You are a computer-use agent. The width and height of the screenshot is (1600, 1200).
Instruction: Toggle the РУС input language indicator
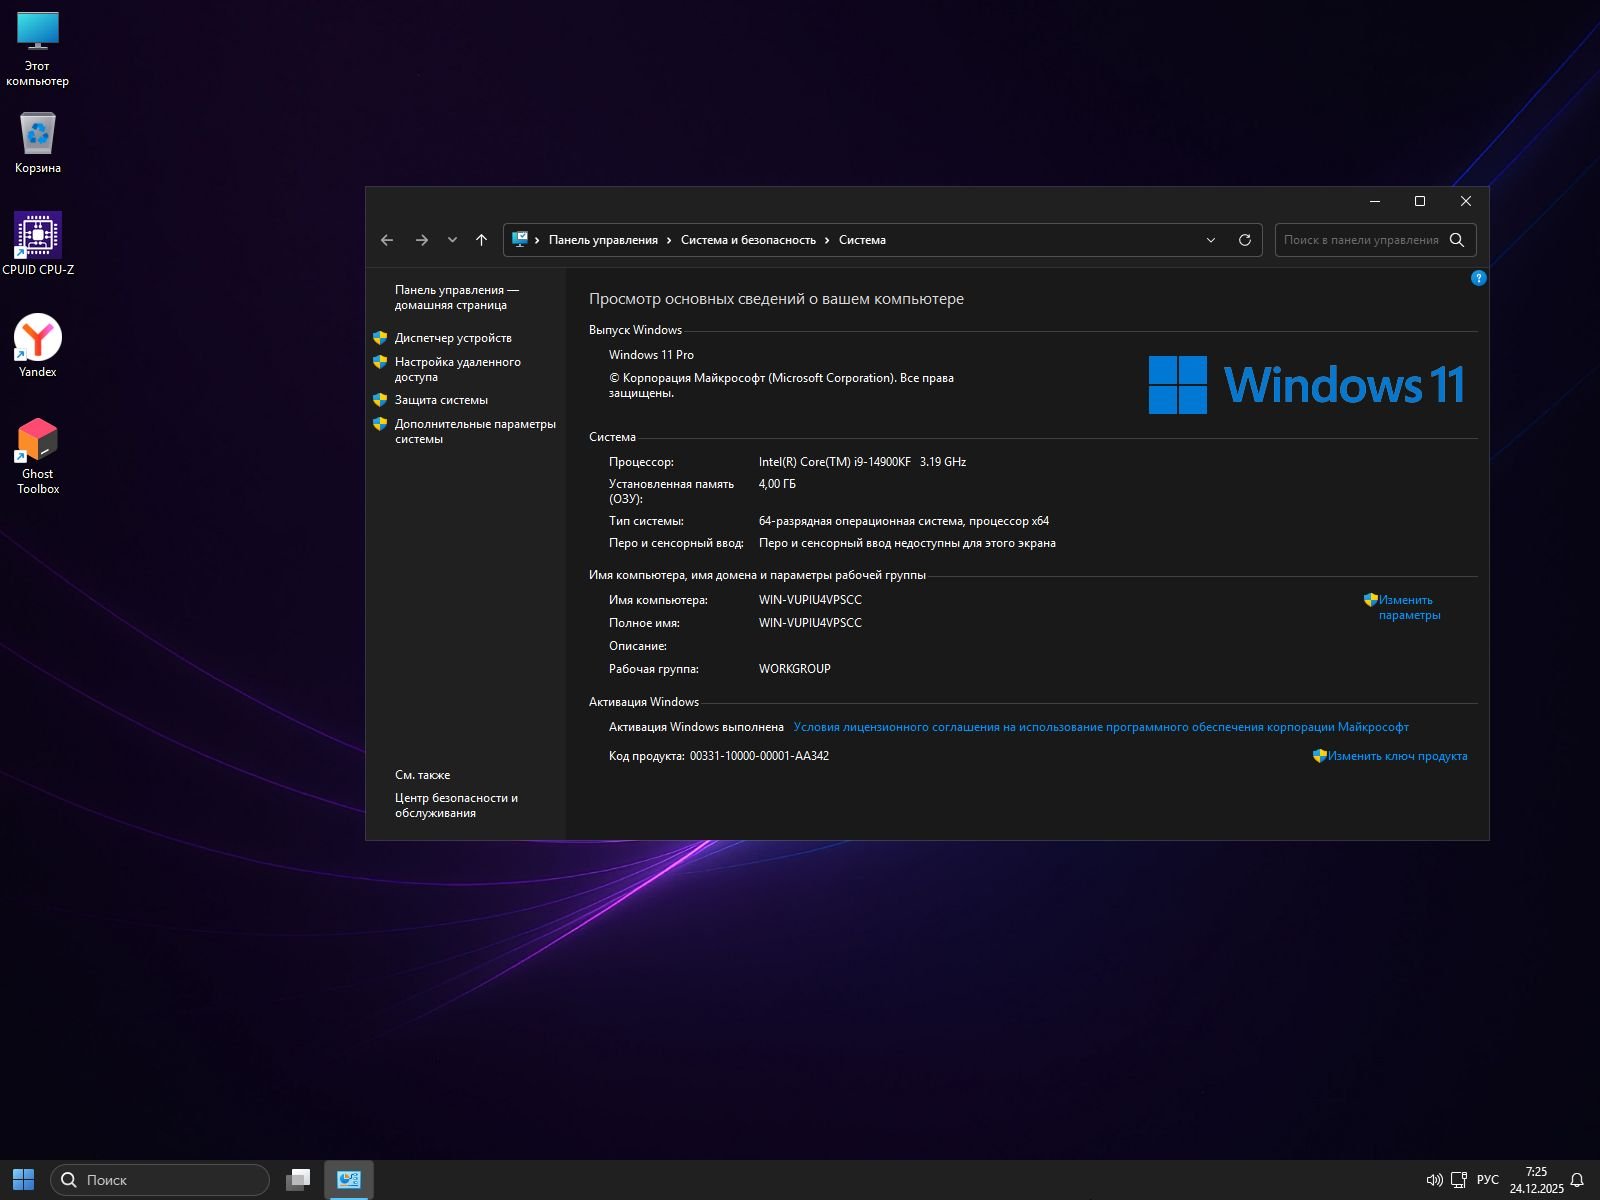1487,1180
